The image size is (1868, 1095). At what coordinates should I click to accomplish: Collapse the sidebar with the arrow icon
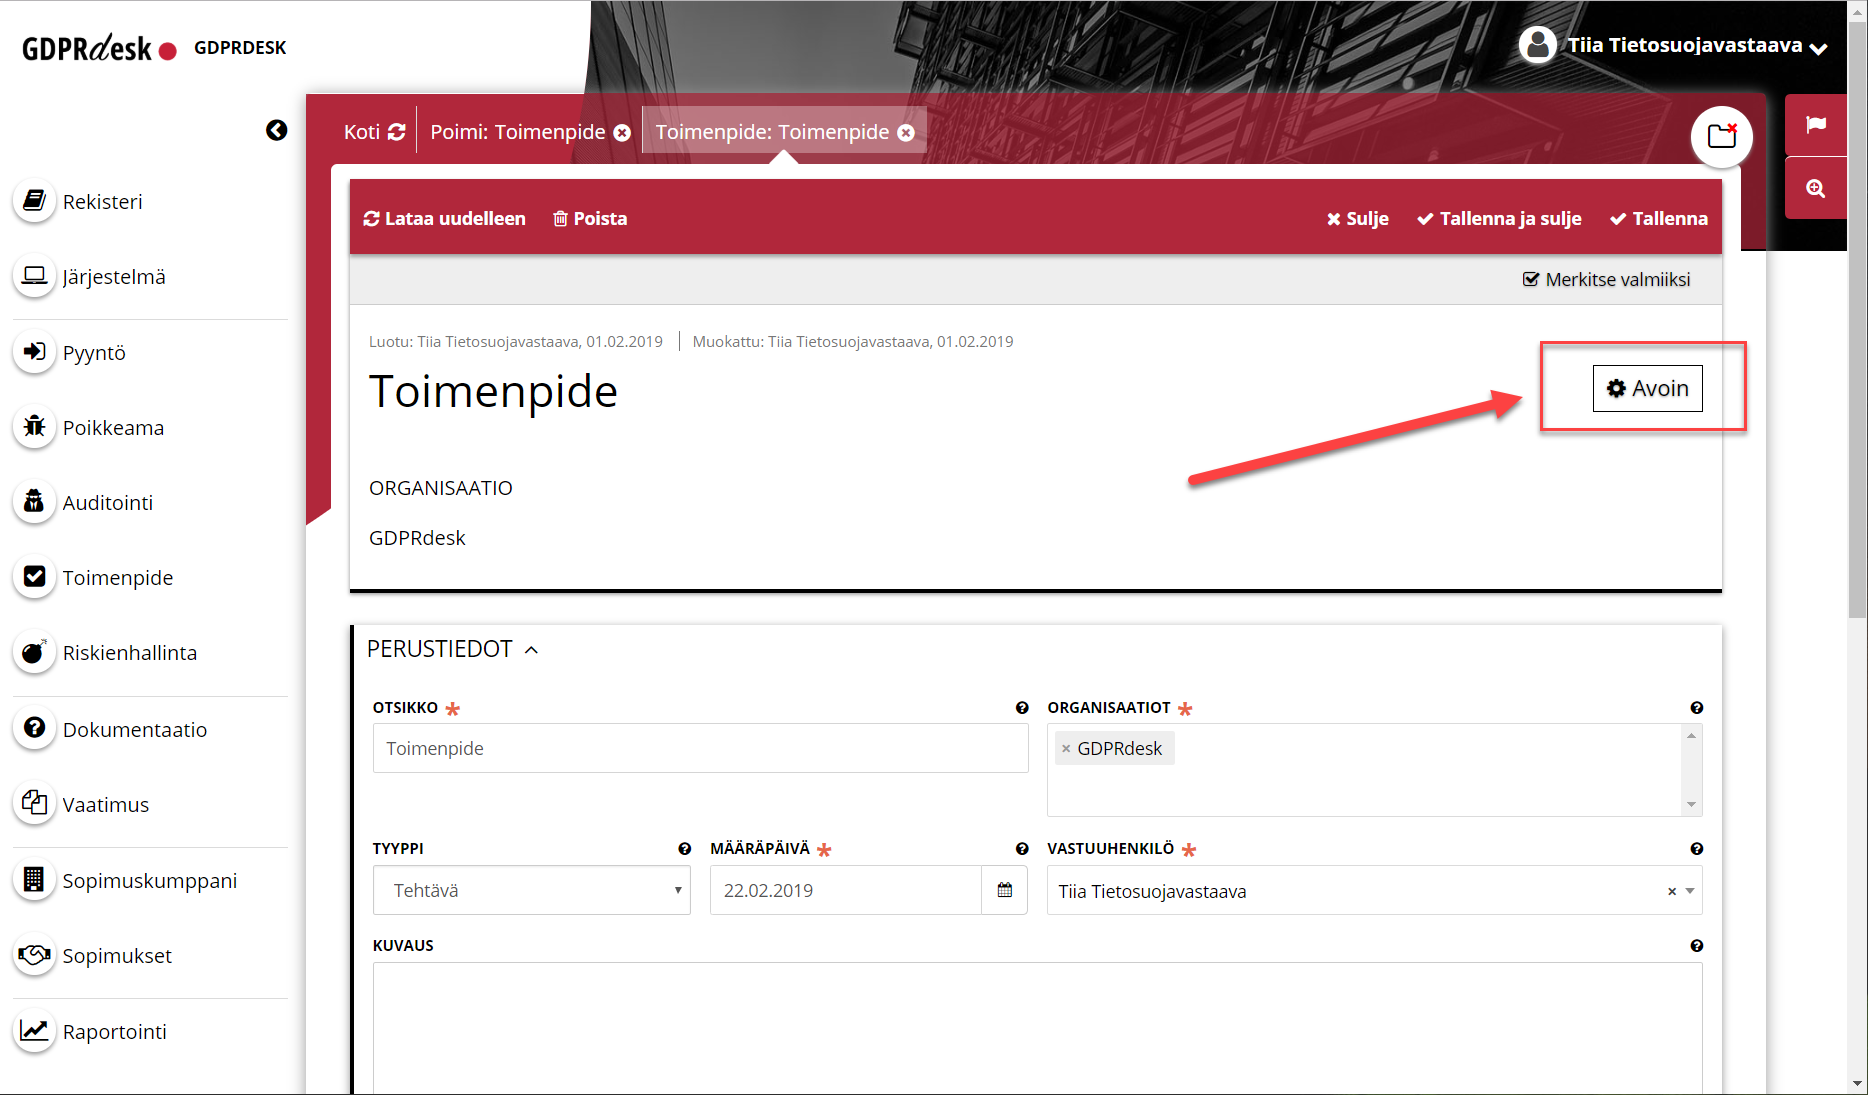point(277,130)
